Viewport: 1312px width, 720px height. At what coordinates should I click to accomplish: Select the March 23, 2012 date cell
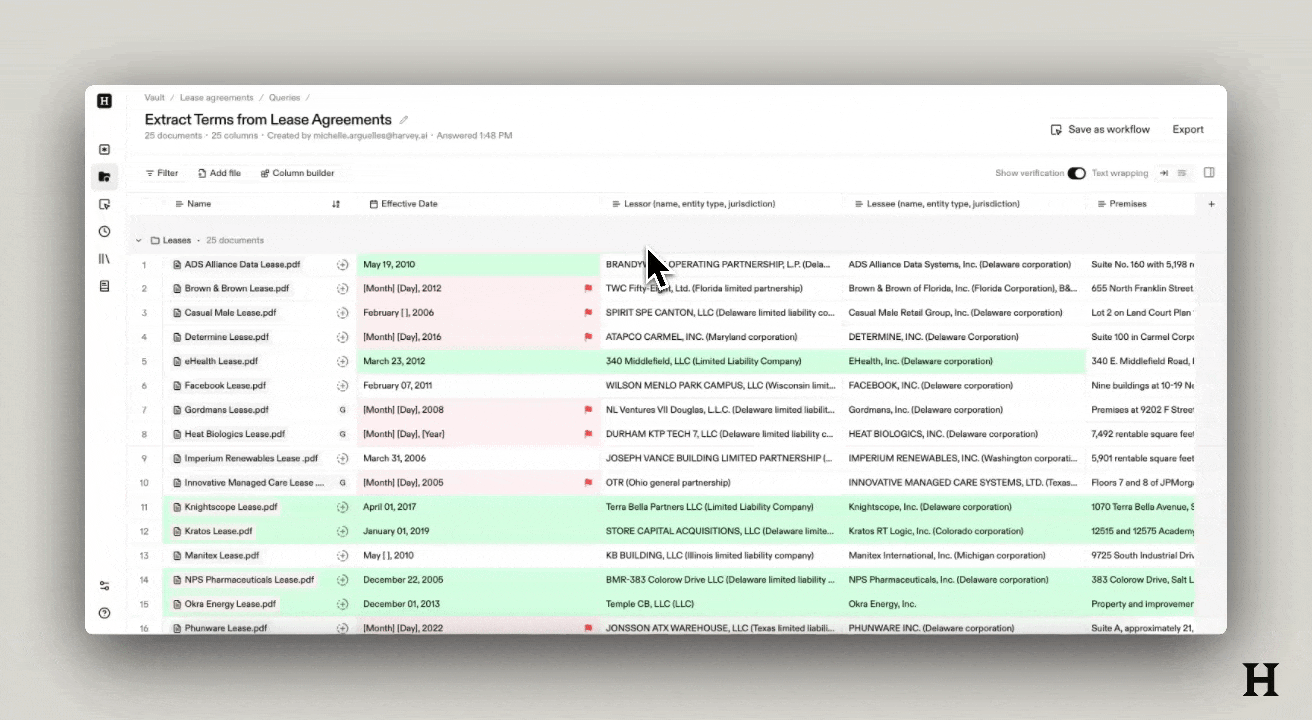[x=477, y=362]
